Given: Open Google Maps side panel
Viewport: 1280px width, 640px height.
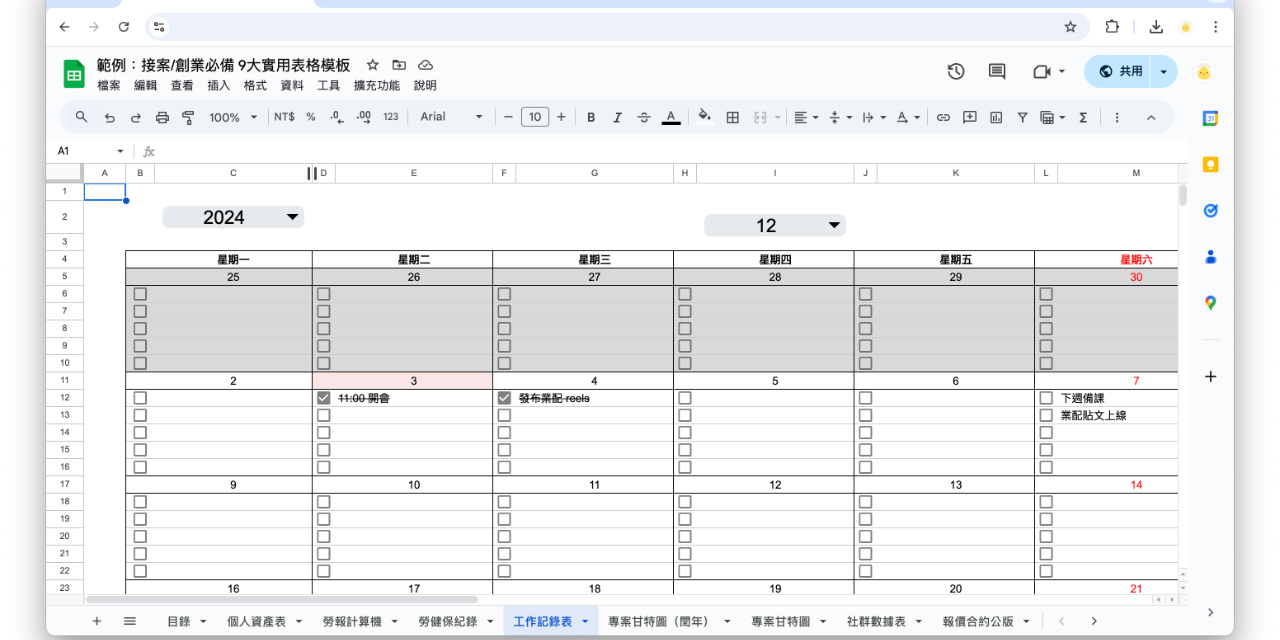Looking at the screenshot, I should tap(1210, 302).
